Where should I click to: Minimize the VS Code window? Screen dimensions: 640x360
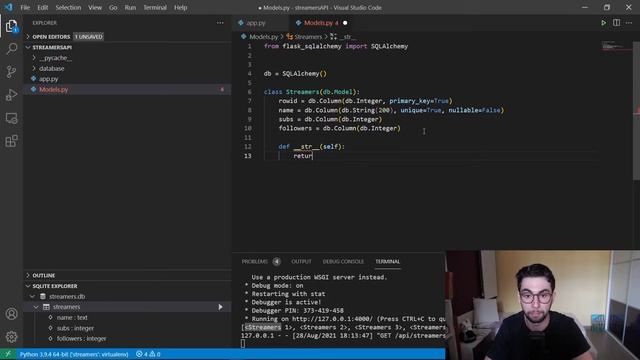pos(584,7)
